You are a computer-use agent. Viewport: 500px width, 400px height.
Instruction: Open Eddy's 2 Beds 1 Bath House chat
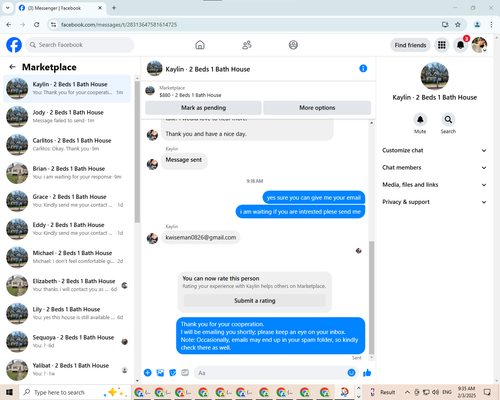[x=67, y=229]
